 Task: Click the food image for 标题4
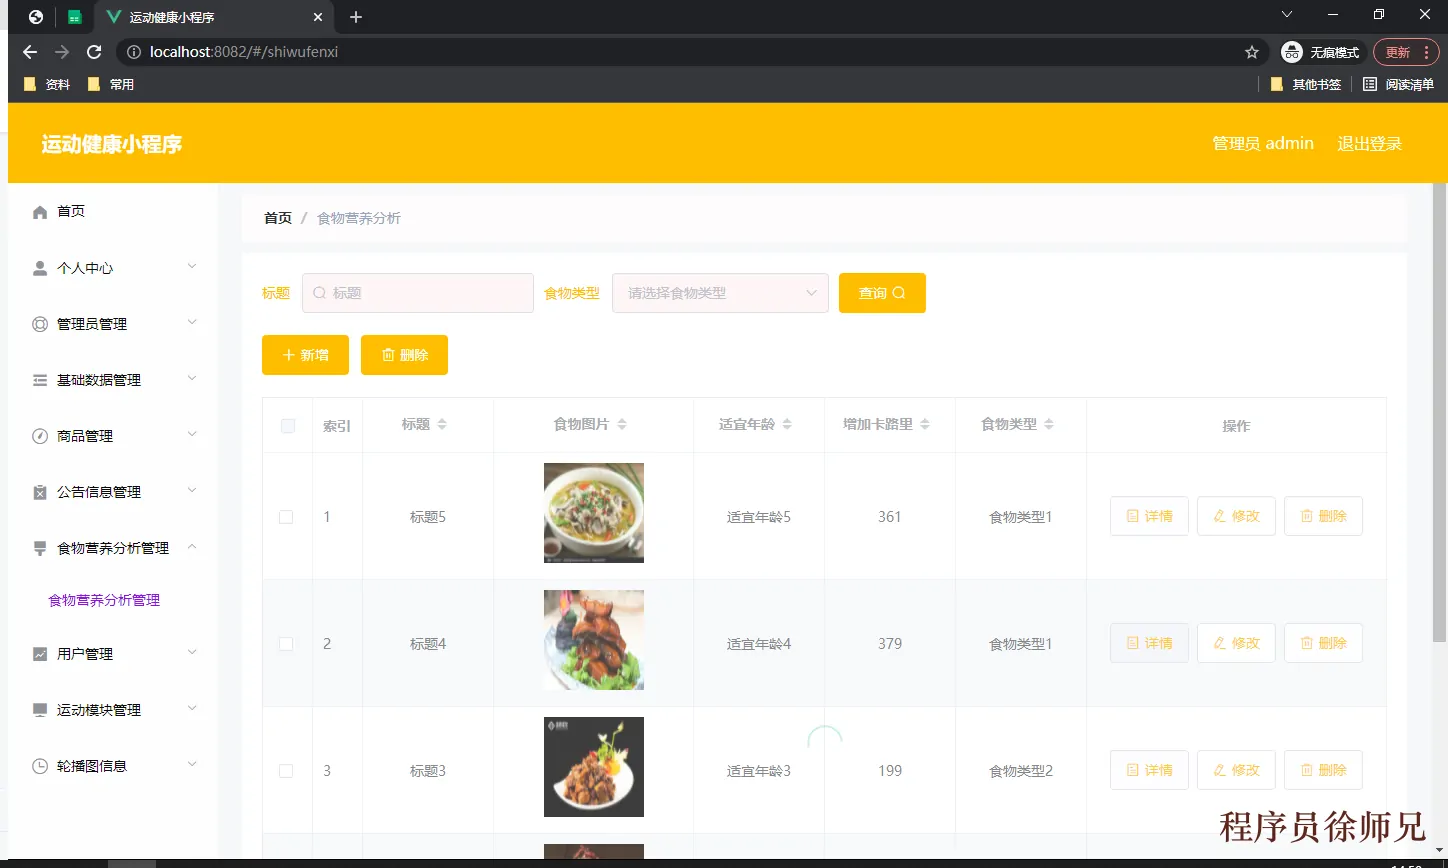[594, 640]
